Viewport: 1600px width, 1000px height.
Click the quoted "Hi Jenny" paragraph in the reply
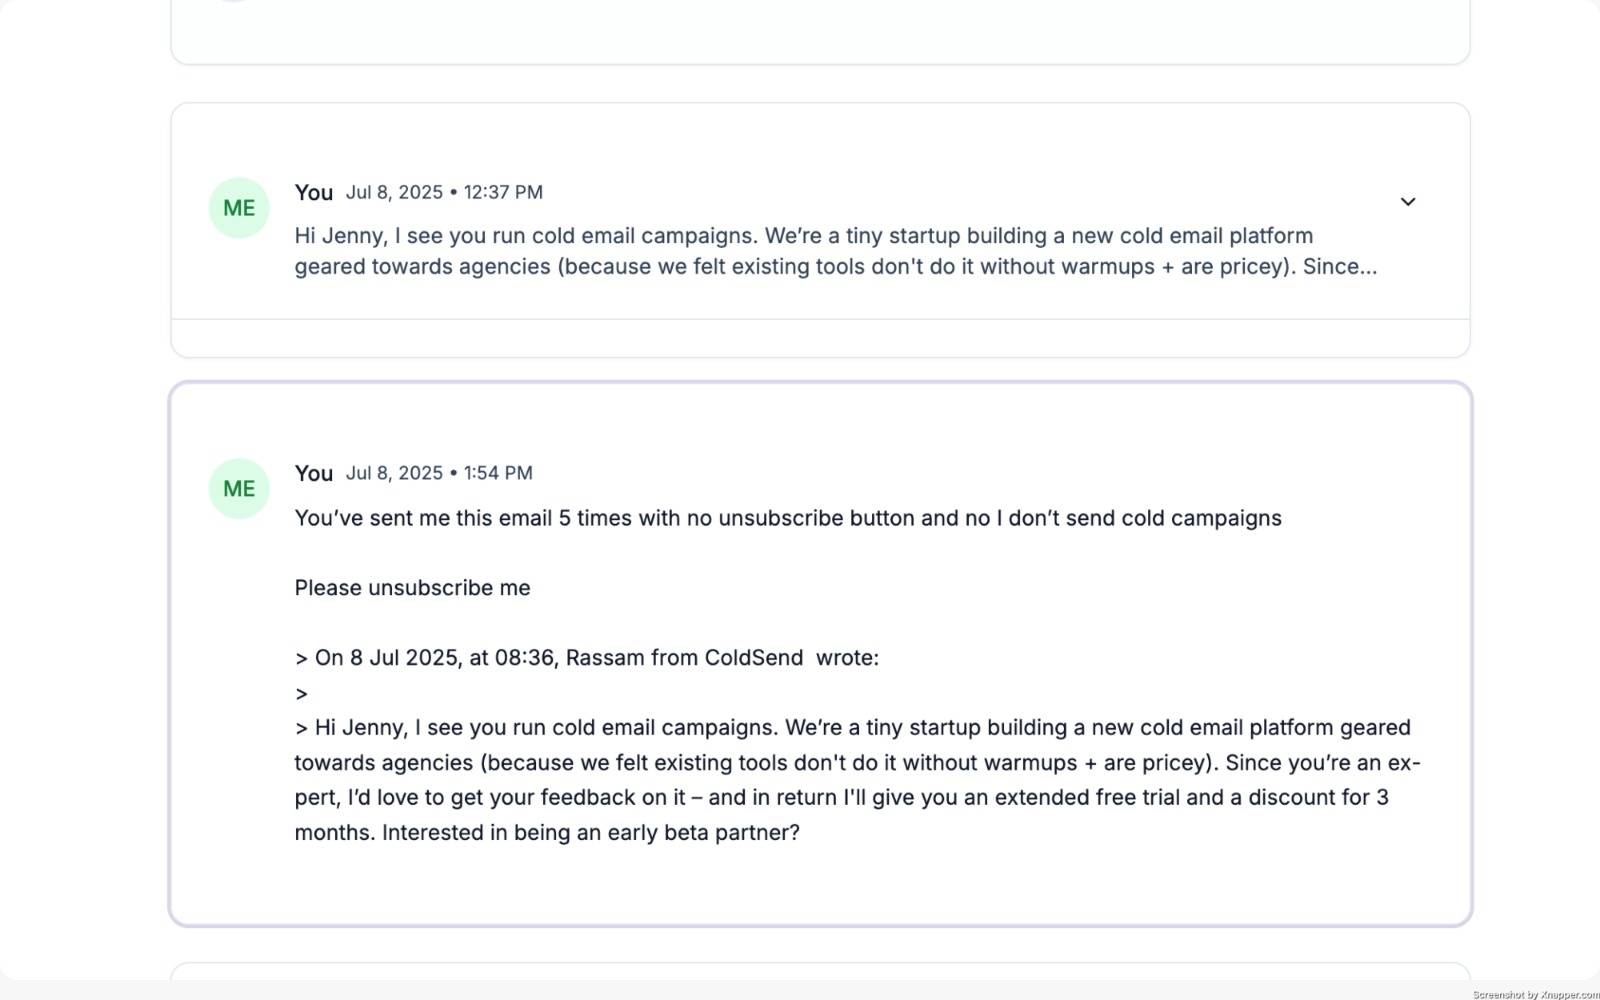pyautogui.click(x=850, y=763)
